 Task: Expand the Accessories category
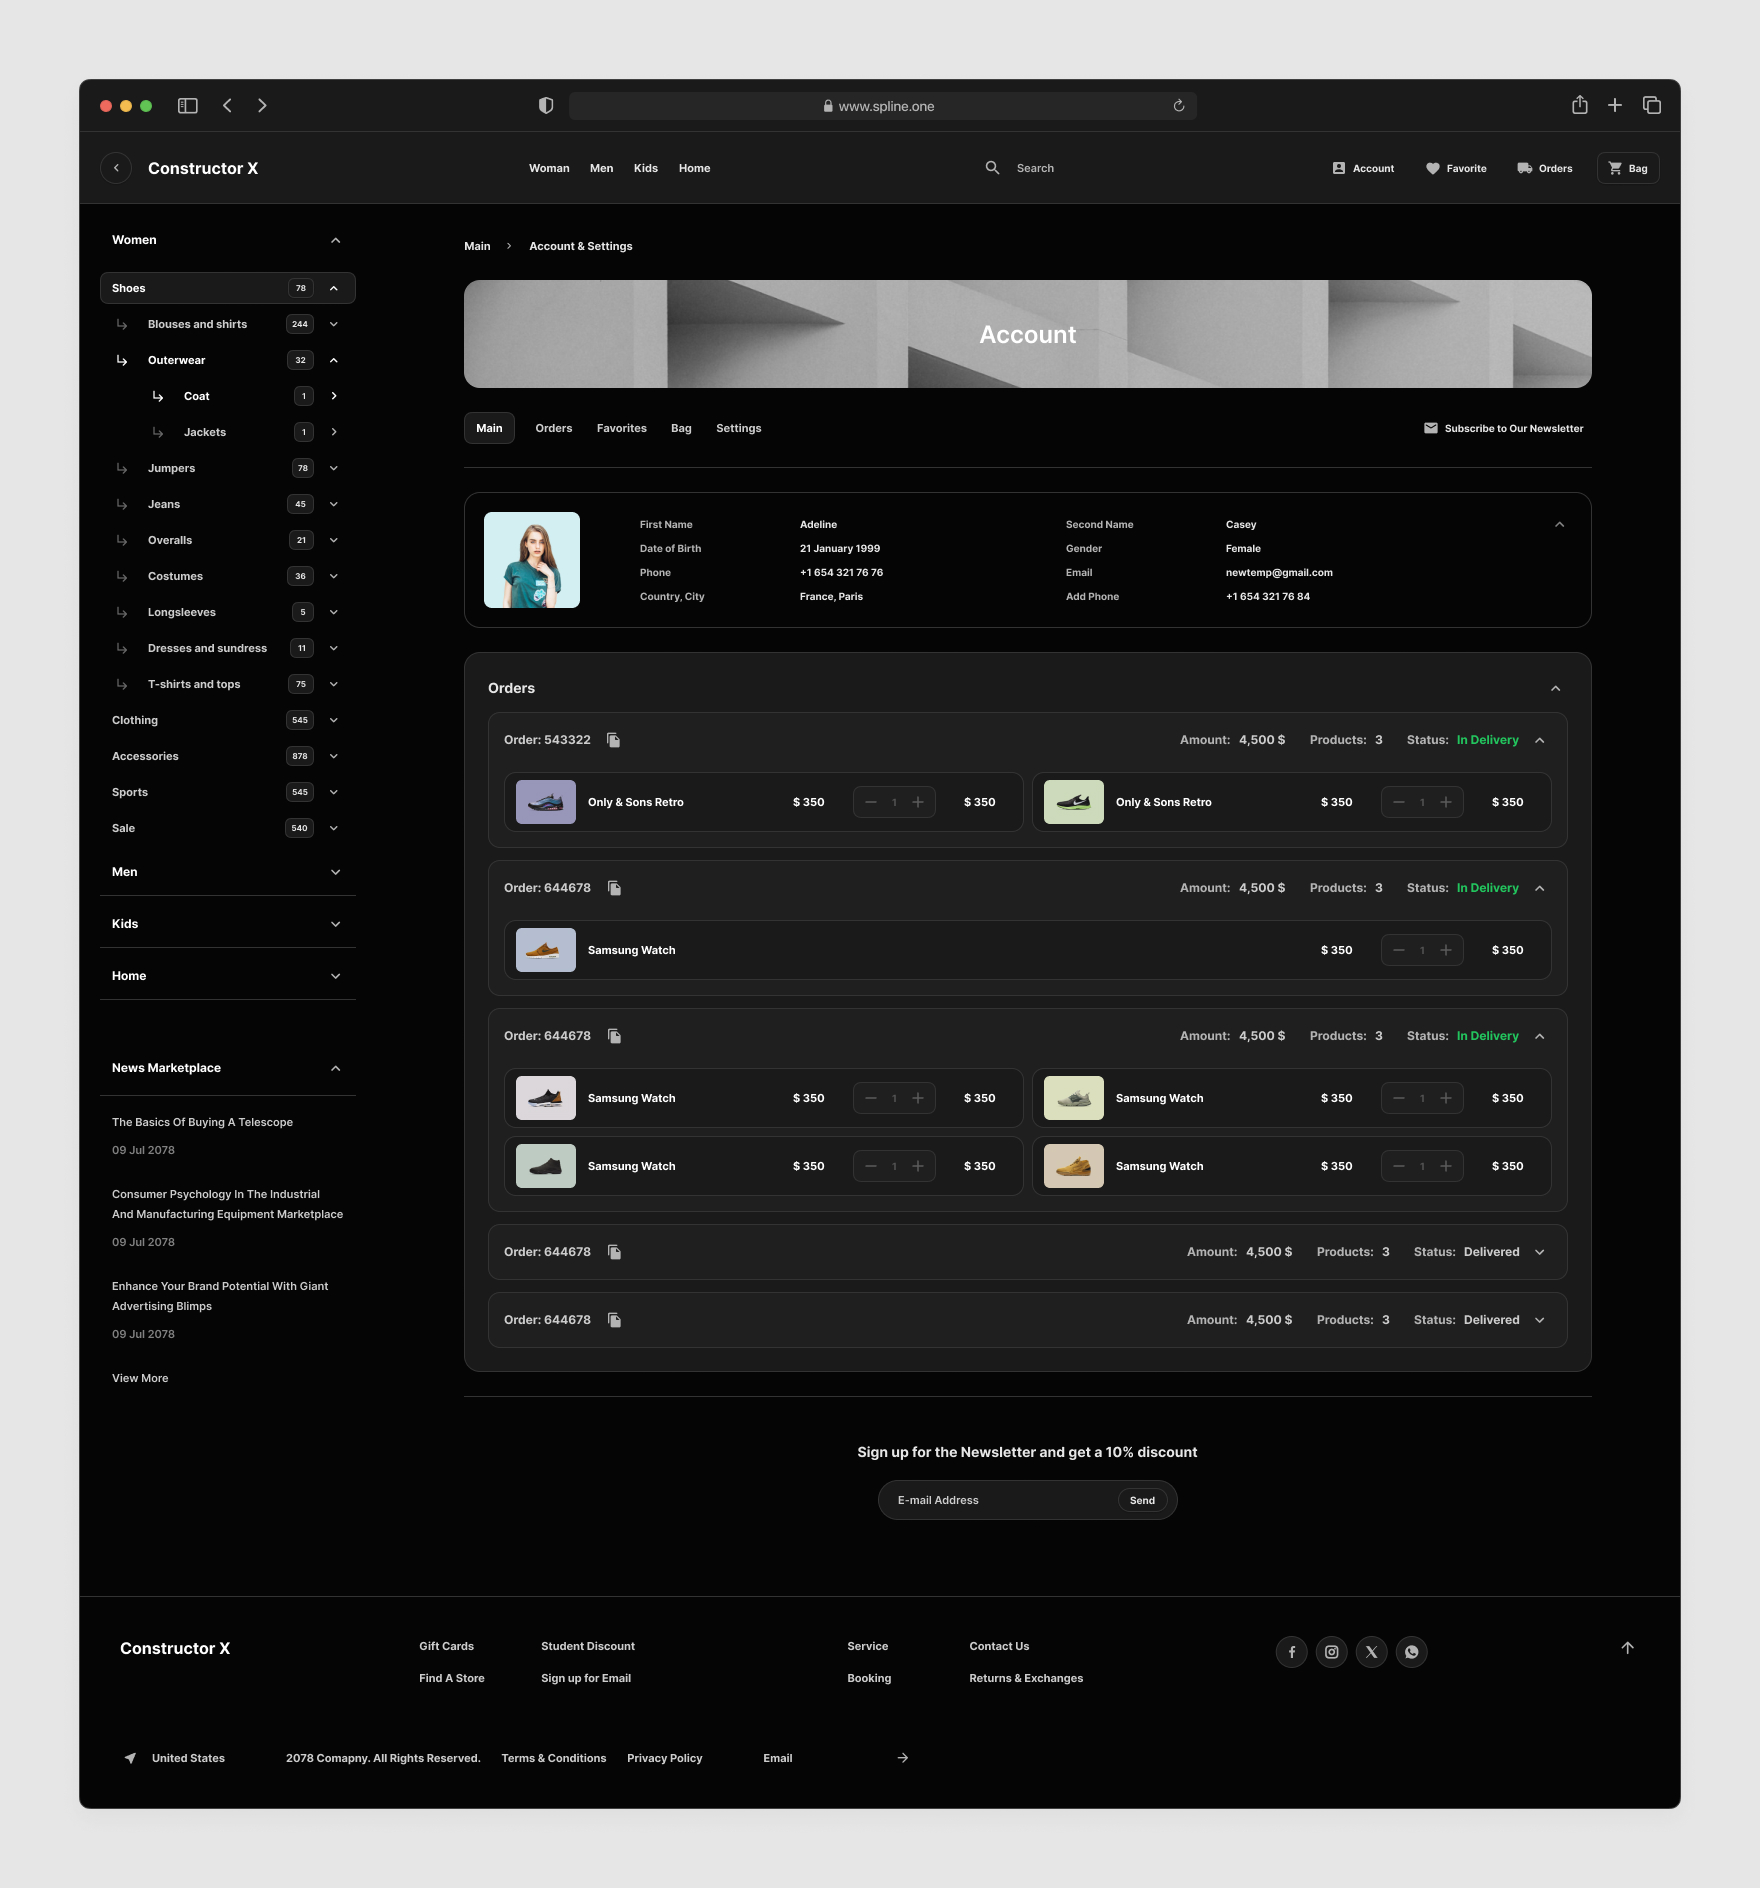coord(334,756)
